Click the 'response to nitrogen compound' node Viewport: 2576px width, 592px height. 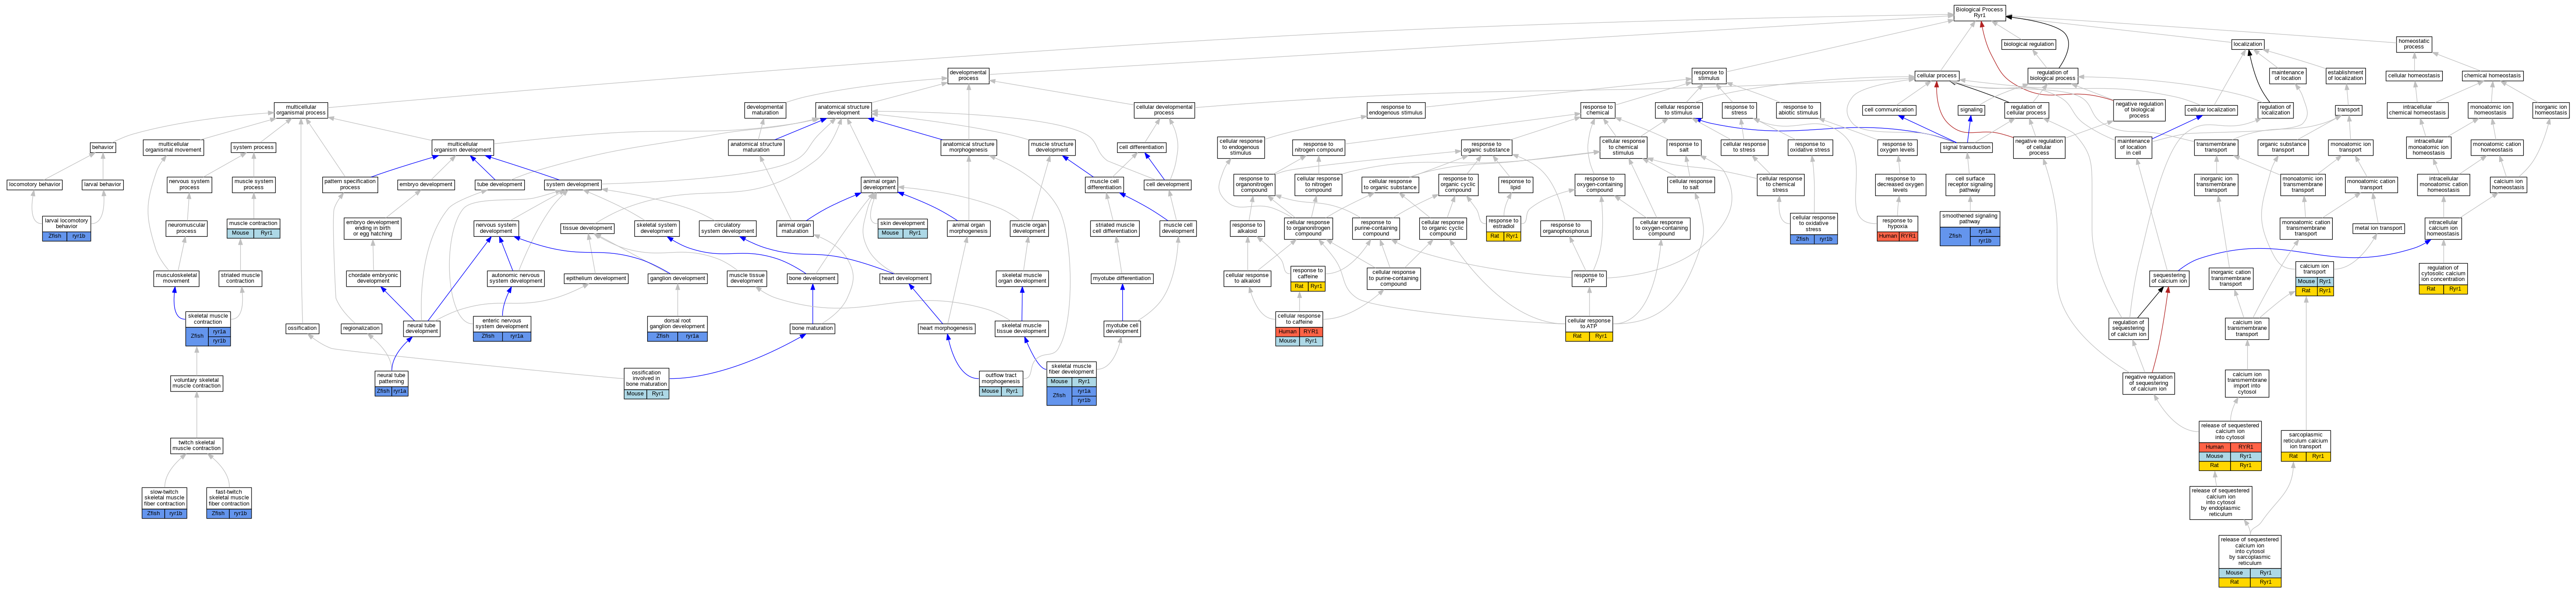[x=1318, y=147]
